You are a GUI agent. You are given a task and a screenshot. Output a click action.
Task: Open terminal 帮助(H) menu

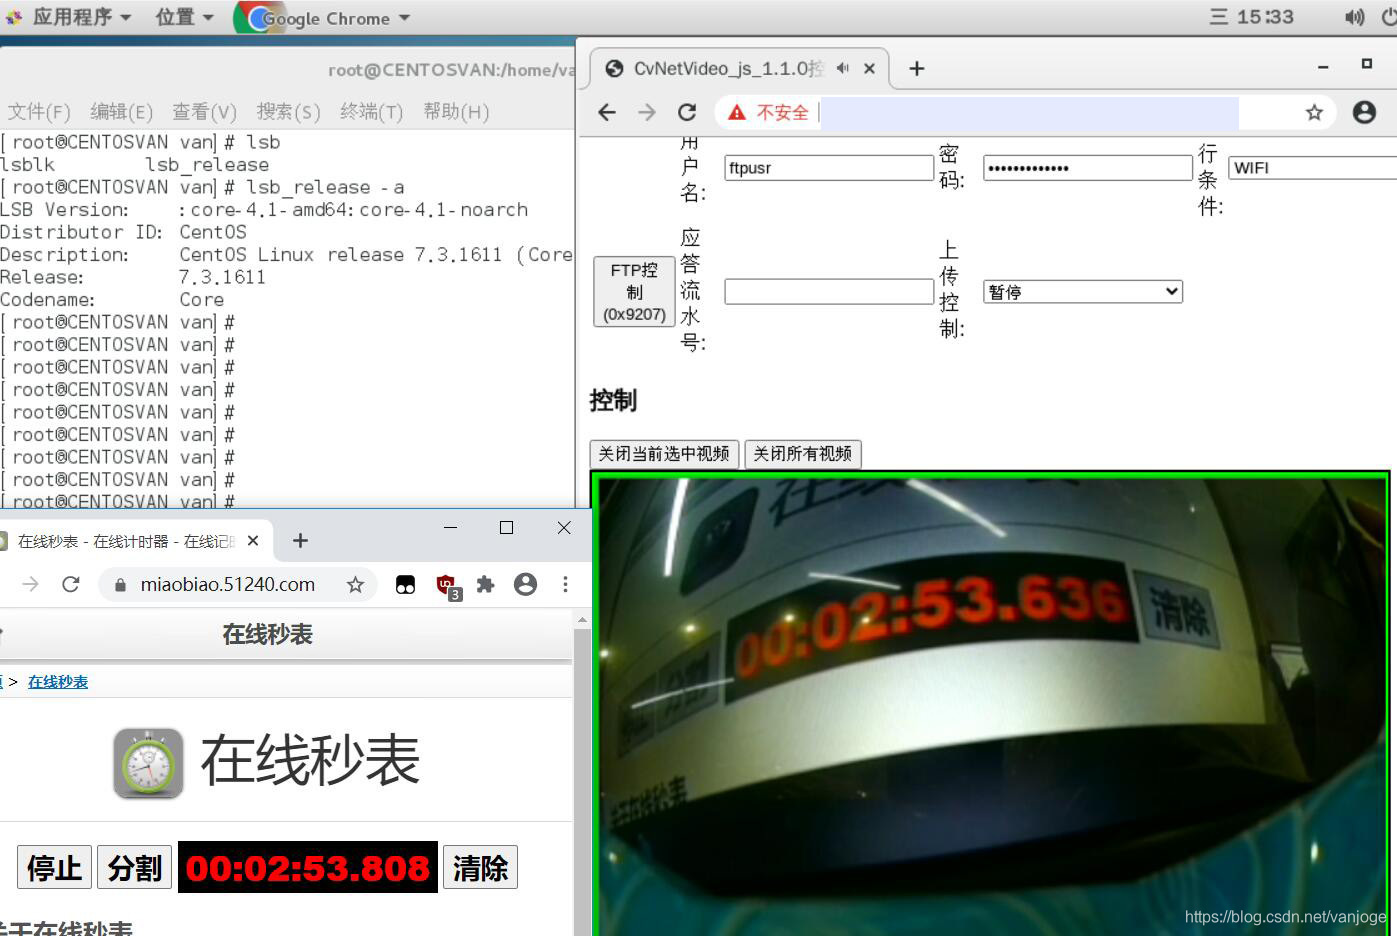point(456,111)
